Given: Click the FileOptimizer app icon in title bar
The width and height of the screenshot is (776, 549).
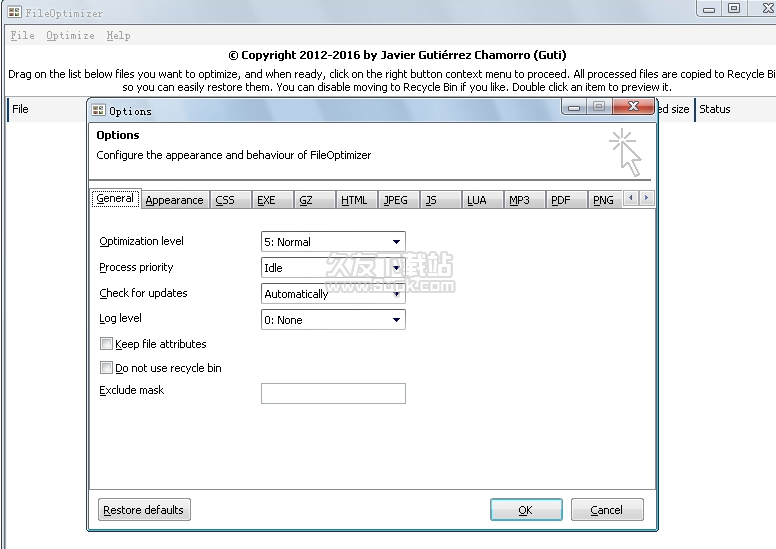Looking at the screenshot, I should [14, 12].
